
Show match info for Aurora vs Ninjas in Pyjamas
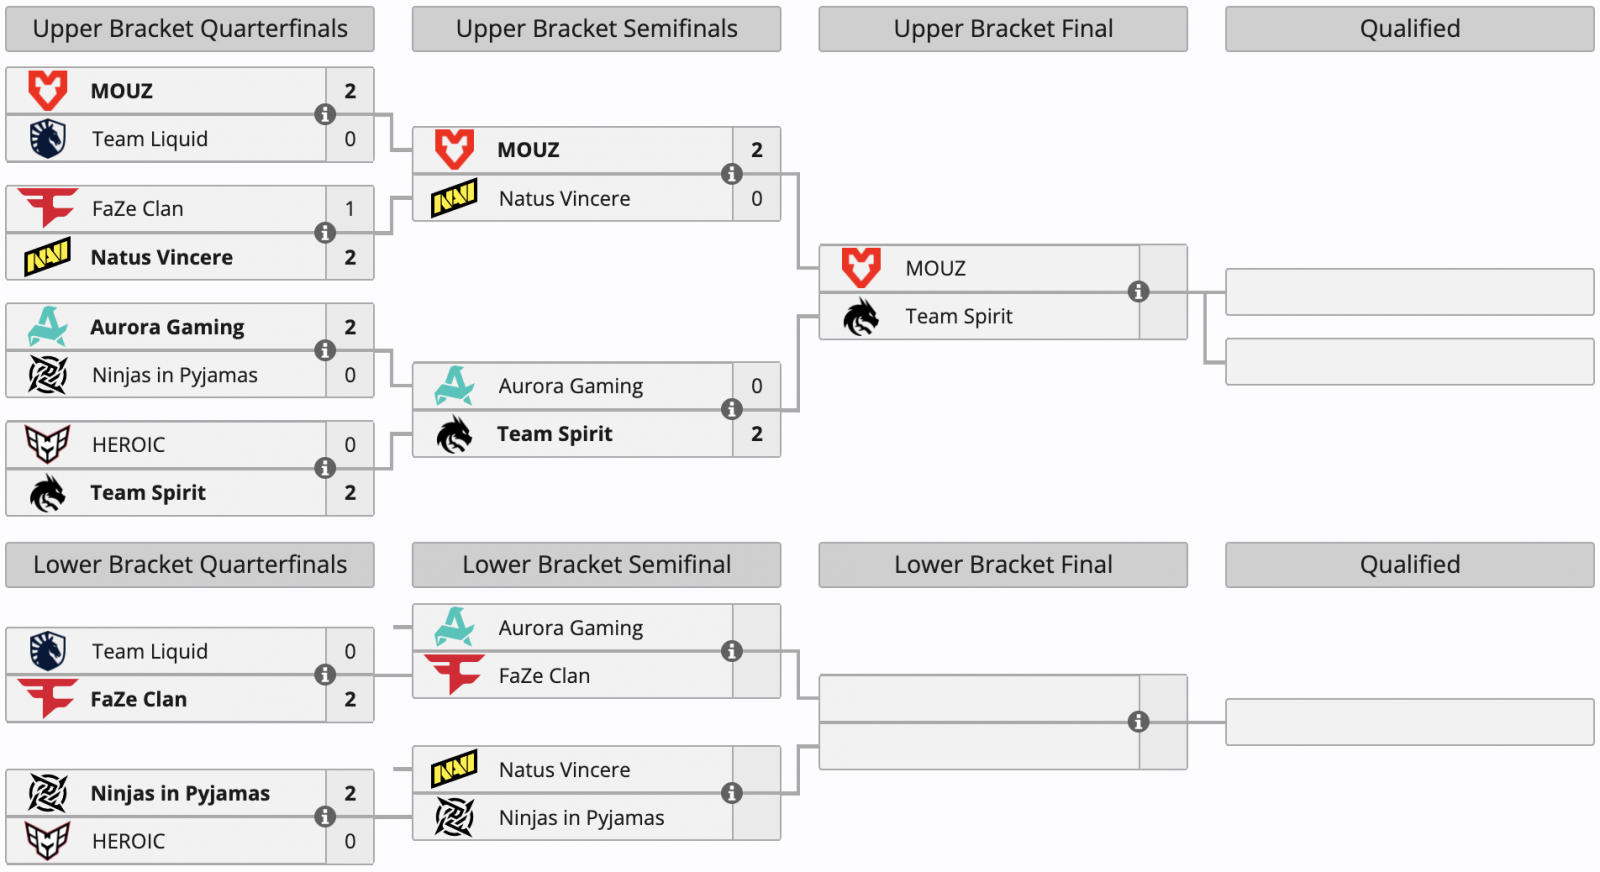click(325, 350)
